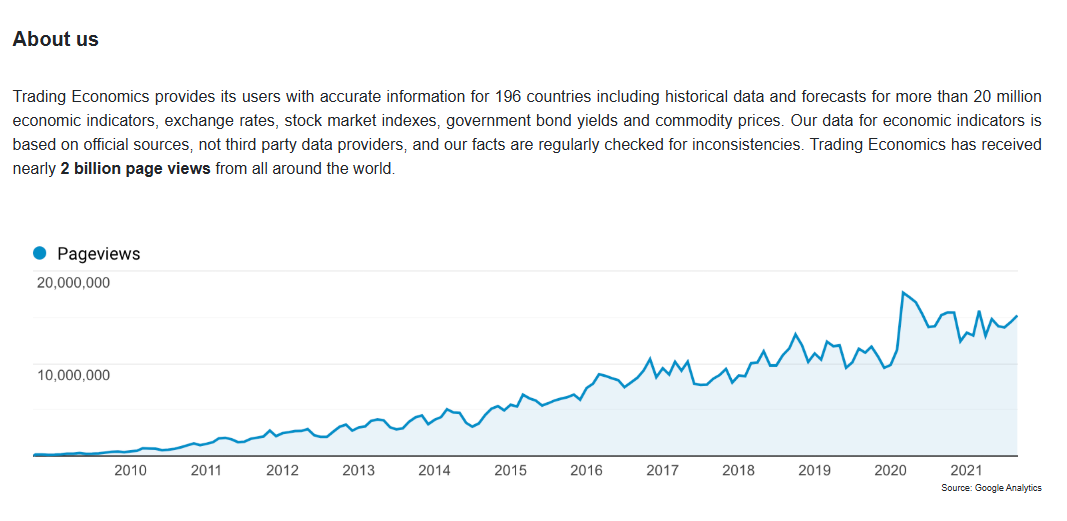Click the 2019 x-axis label
Screen dimensions: 1067x521
(x=814, y=470)
